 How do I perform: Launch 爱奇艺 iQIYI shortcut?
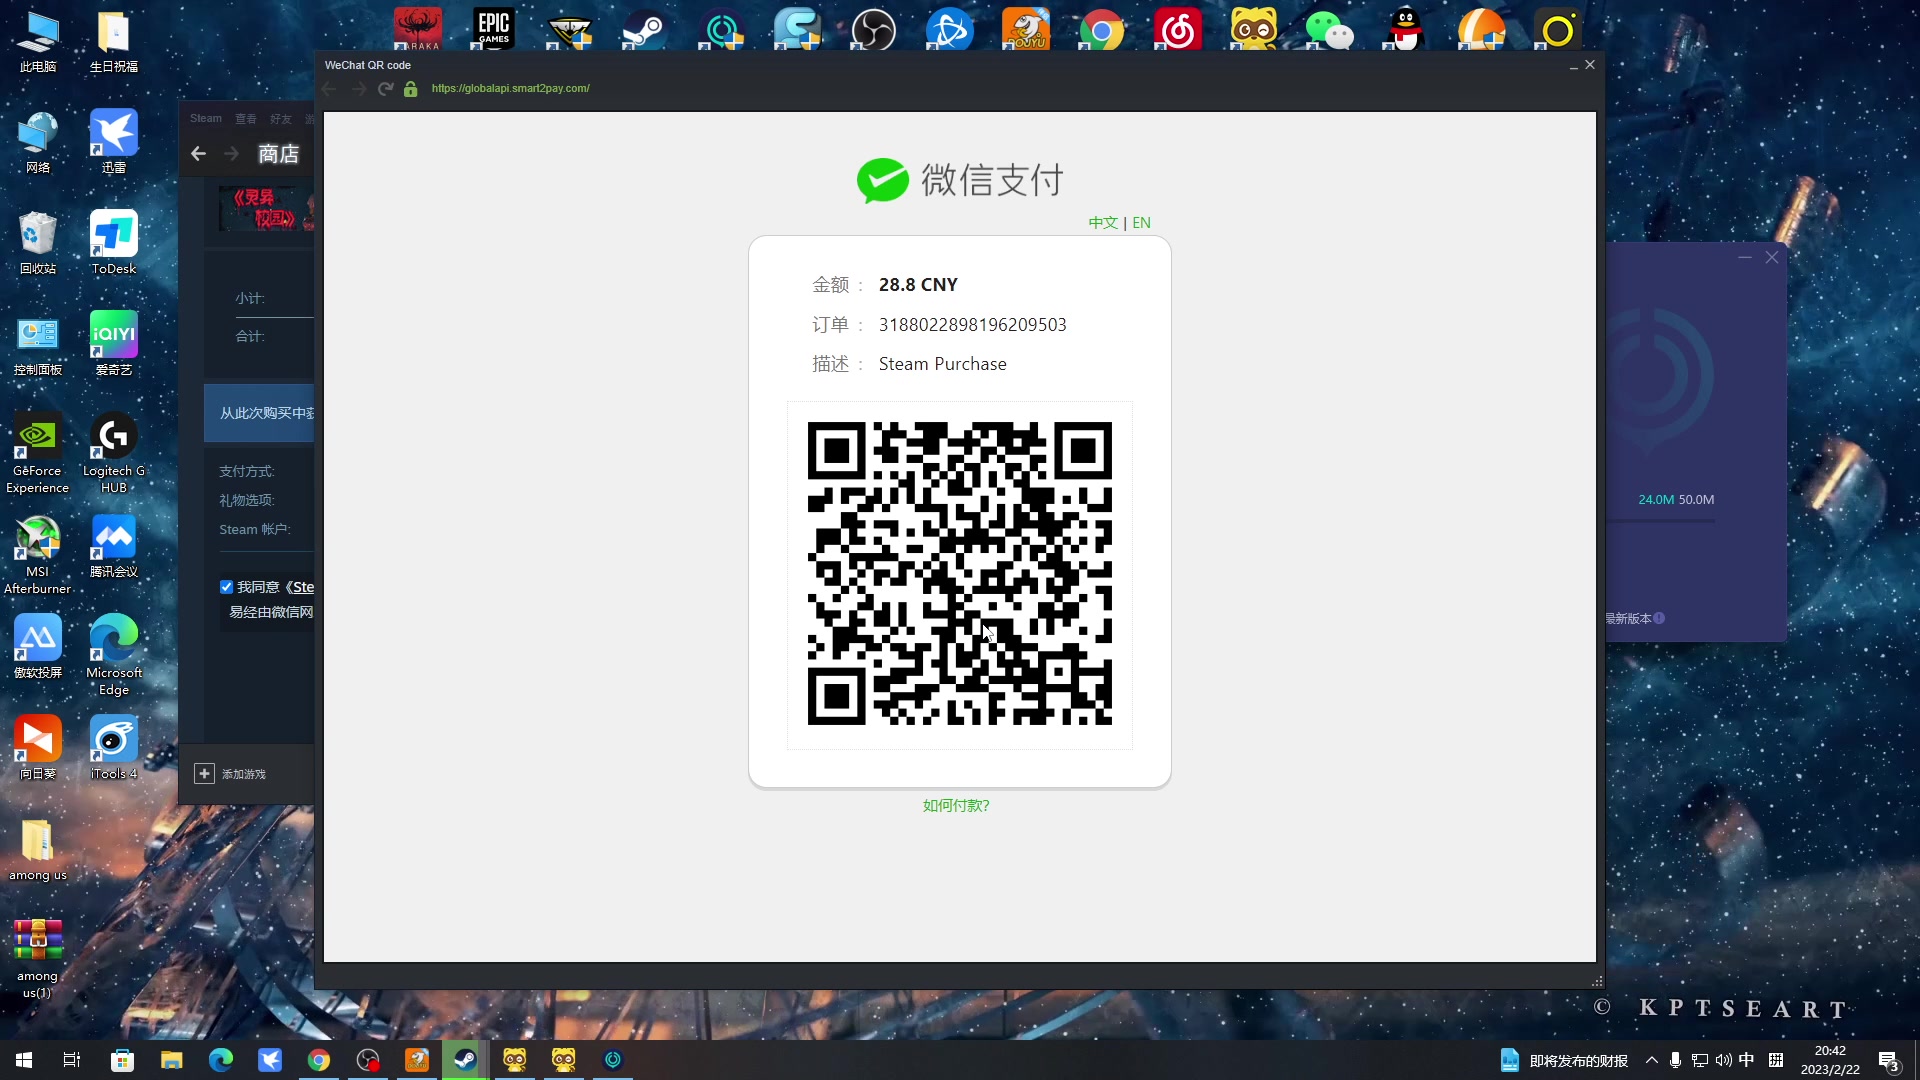(114, 344)
